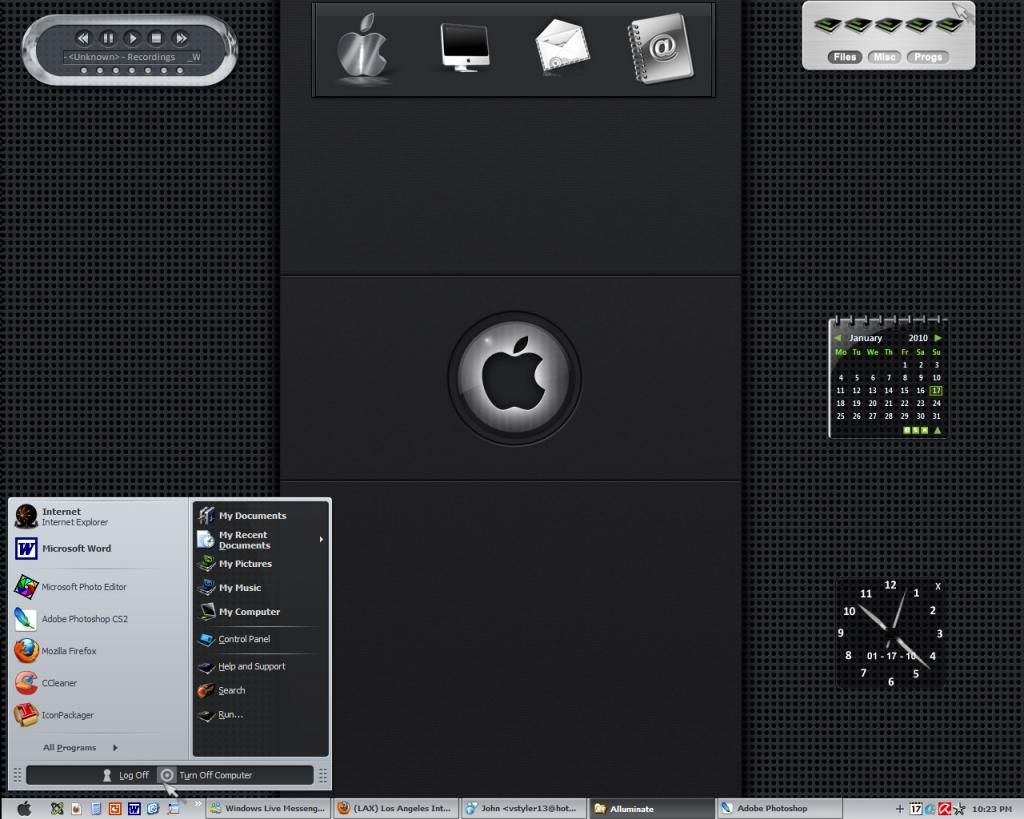The height and width of the screenshot is (819, 1024).
Task: Launch Microsoft Word from the start menu
Action: [x=98, y=549]
